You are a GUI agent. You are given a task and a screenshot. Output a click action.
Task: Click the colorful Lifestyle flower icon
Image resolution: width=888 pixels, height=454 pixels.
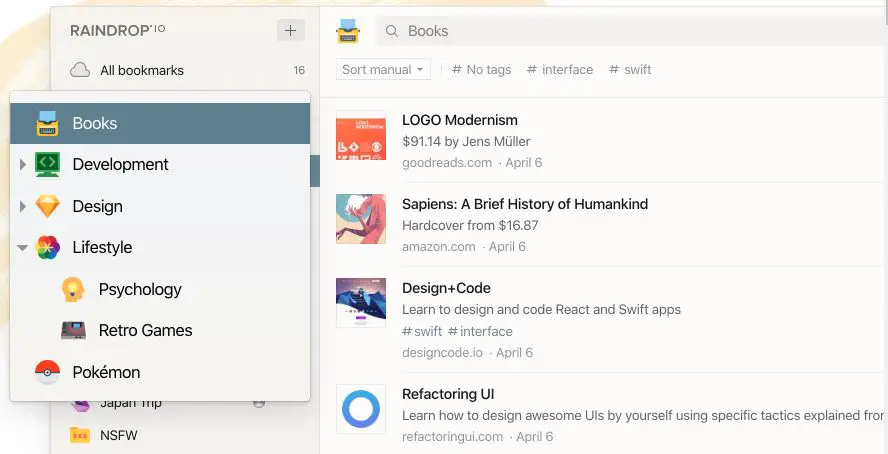48,247
